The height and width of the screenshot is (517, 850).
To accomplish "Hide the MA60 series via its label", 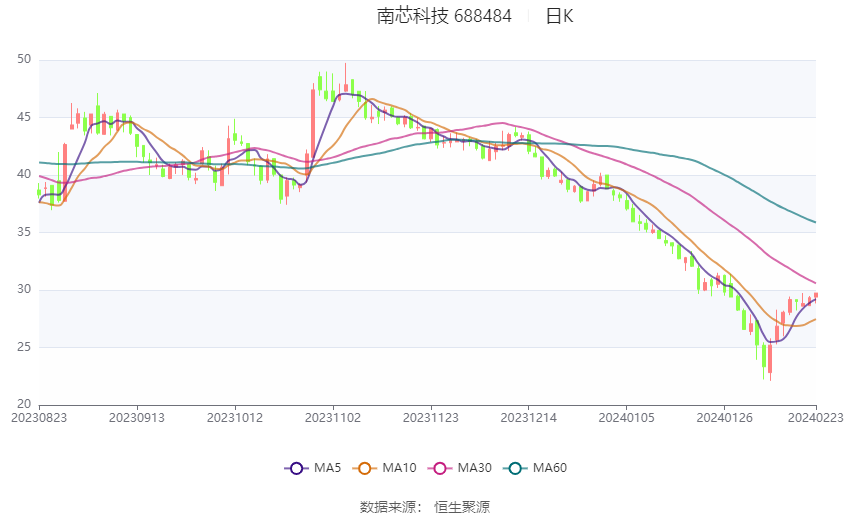I will pyautogui.click(x=550, y=468).
